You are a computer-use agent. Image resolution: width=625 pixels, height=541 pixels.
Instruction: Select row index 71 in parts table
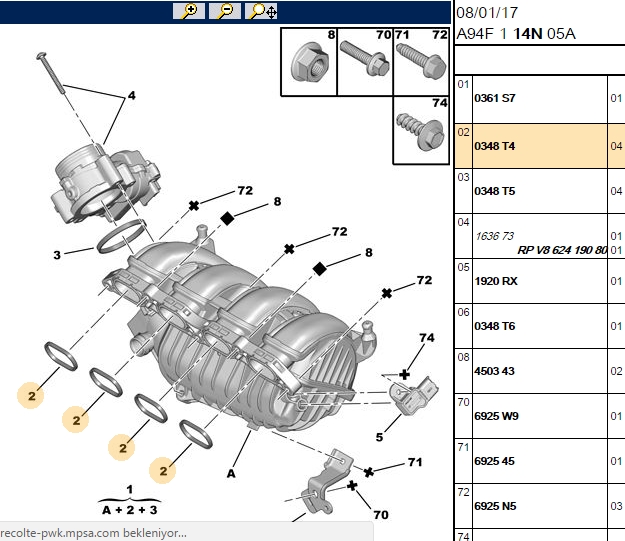pos(463,447)
